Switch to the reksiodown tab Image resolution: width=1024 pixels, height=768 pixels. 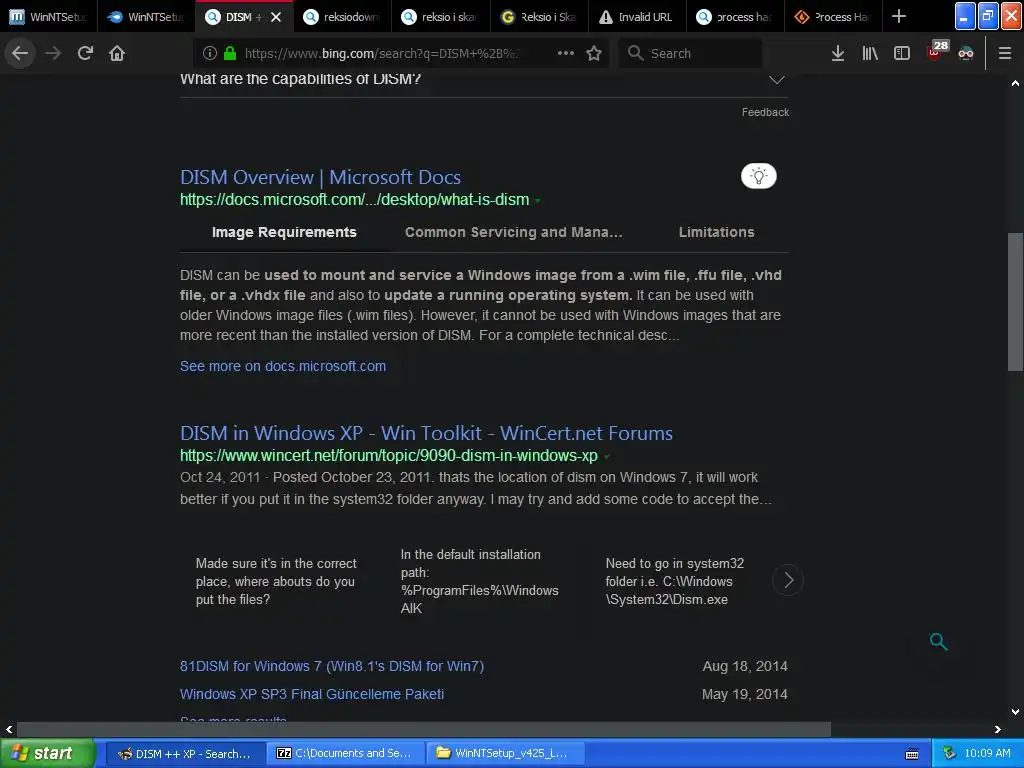point(343,16)
